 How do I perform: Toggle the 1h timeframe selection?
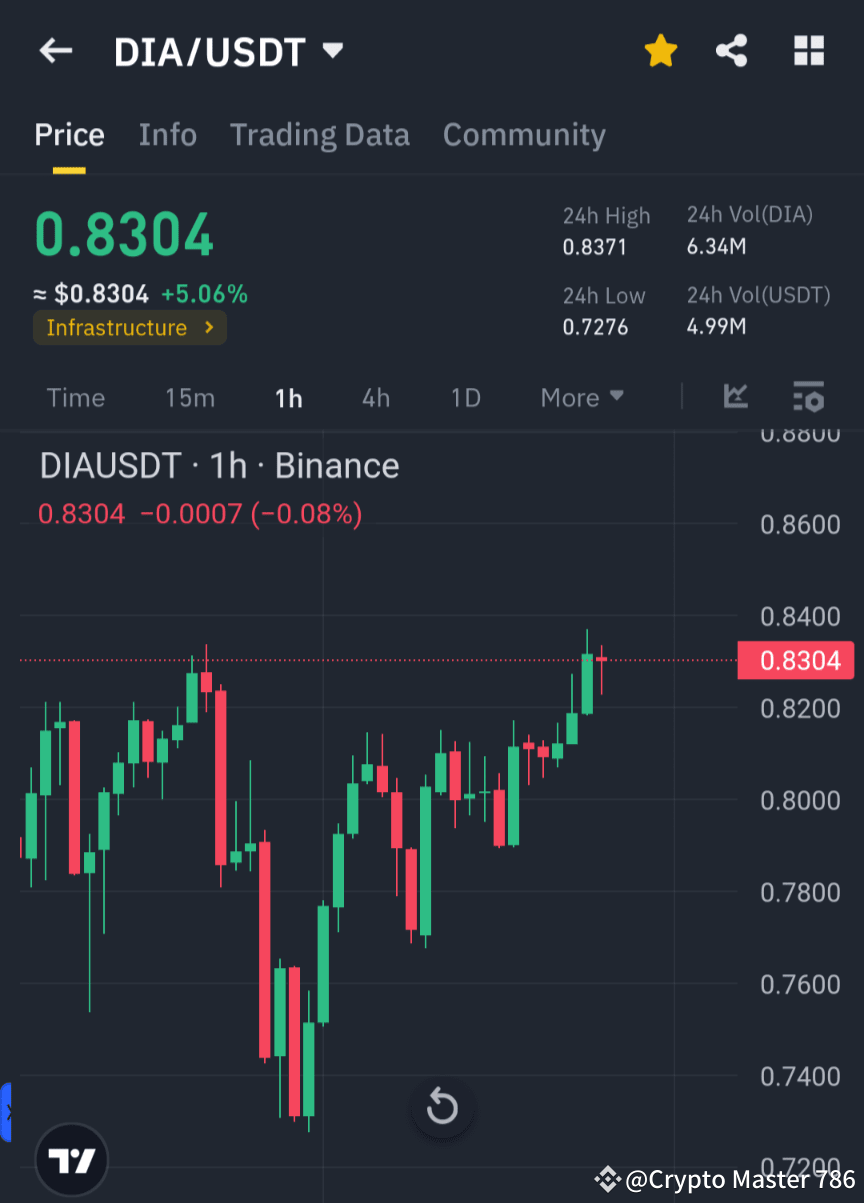coord(288,397)
